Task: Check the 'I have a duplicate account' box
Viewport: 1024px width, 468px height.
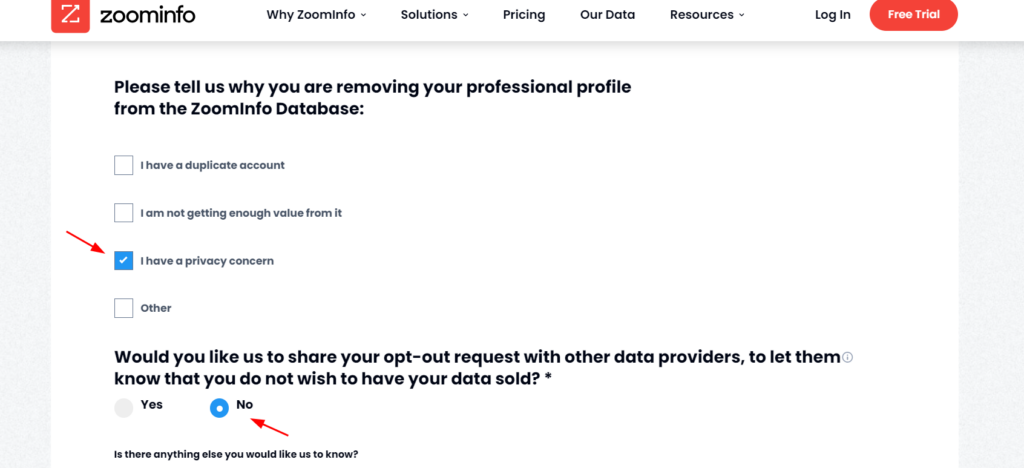Action: tap(123, 165)
